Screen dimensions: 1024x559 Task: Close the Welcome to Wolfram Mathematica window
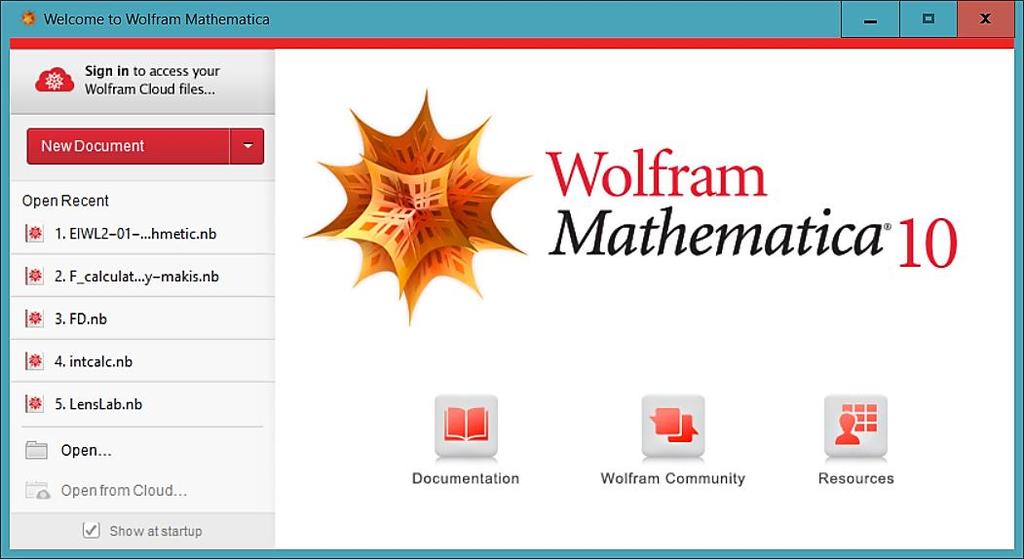985,19
